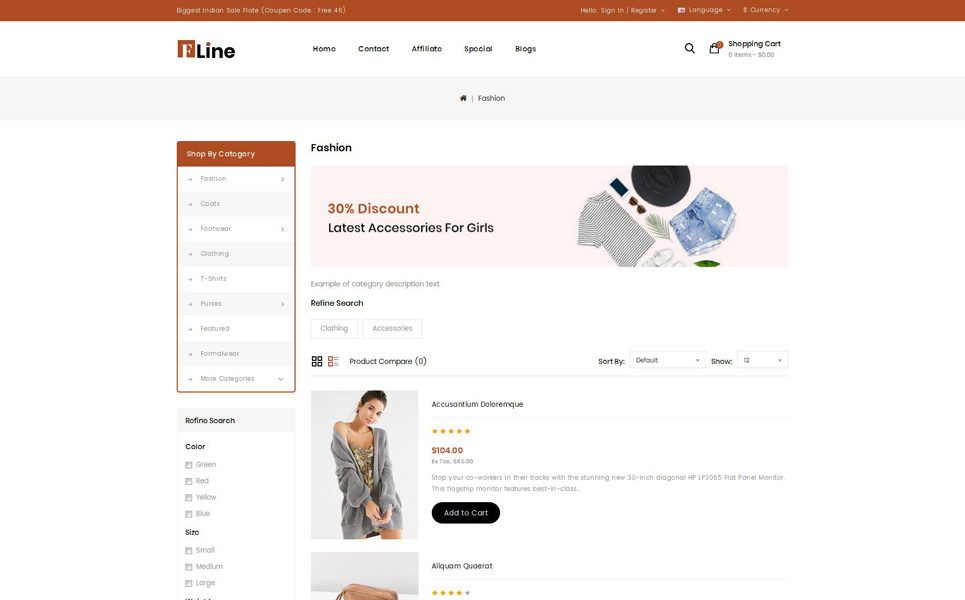Open the Currency selector

pos(766,10)
